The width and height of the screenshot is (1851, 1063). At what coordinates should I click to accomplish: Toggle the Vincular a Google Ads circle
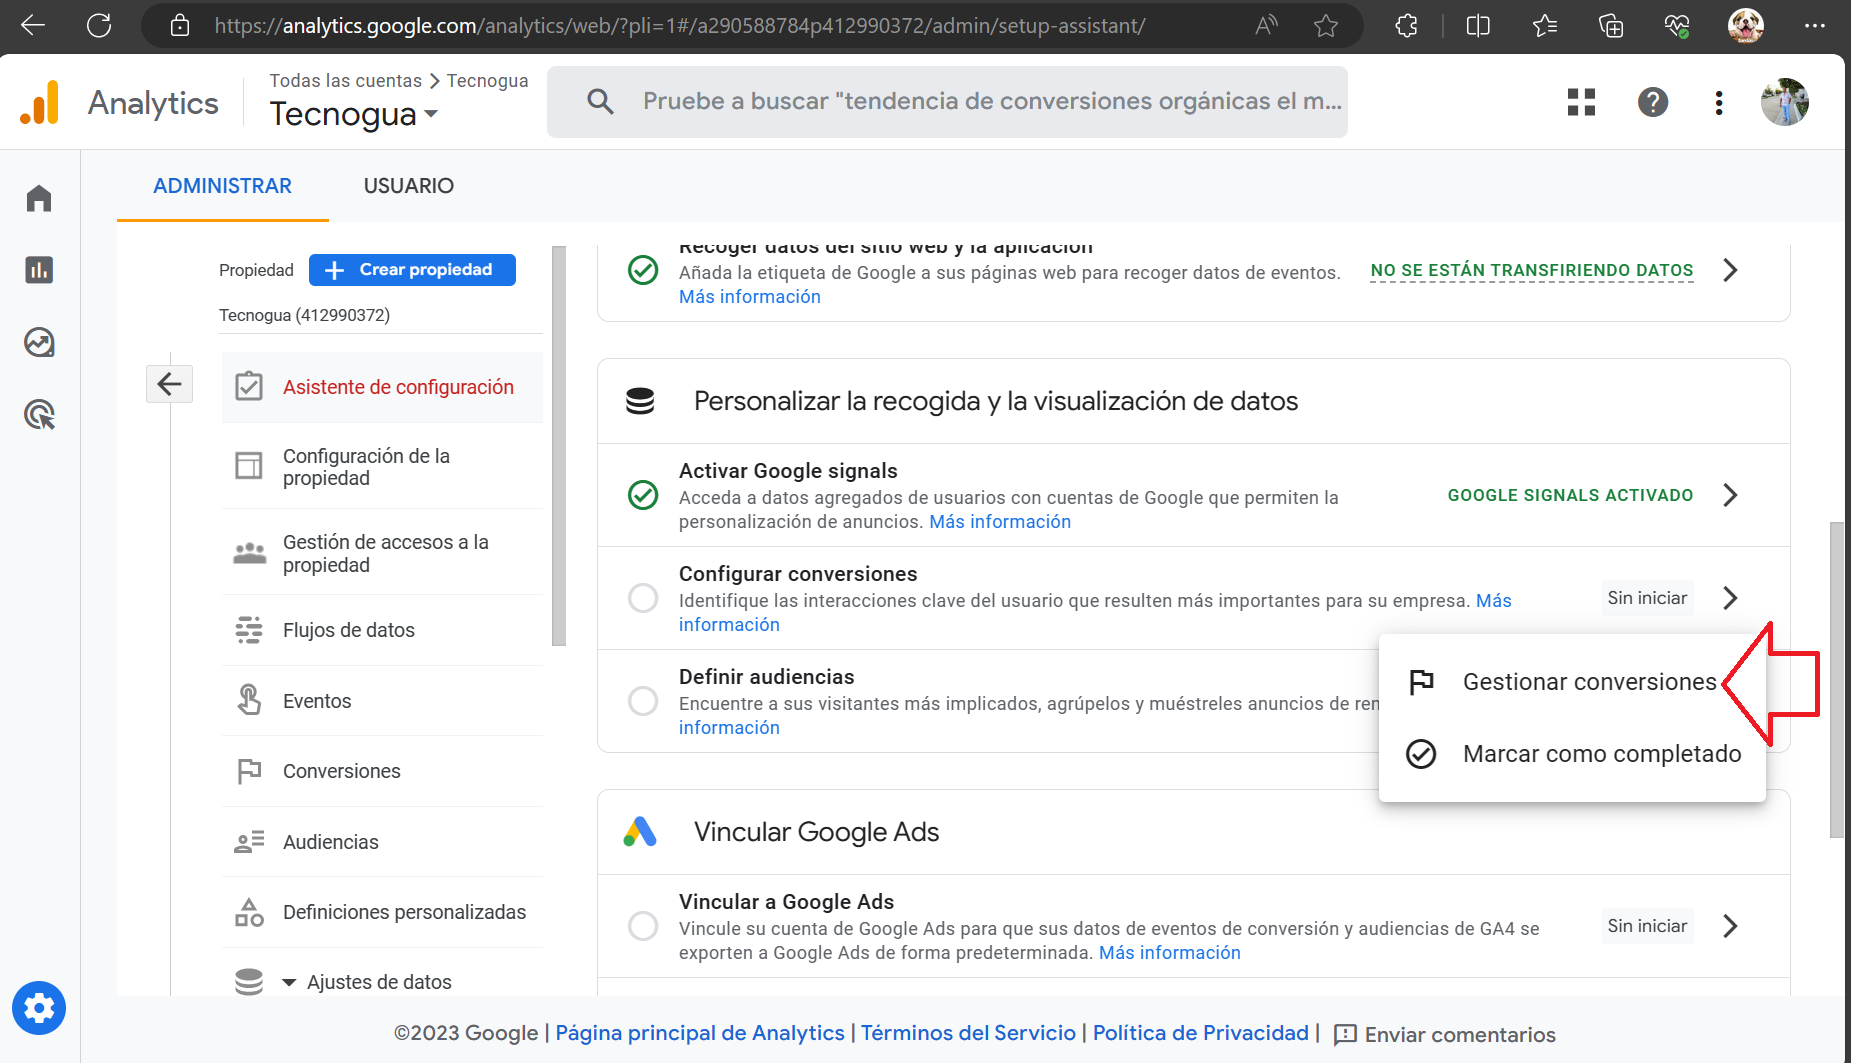pyautogui.click(x=643, y=926)
